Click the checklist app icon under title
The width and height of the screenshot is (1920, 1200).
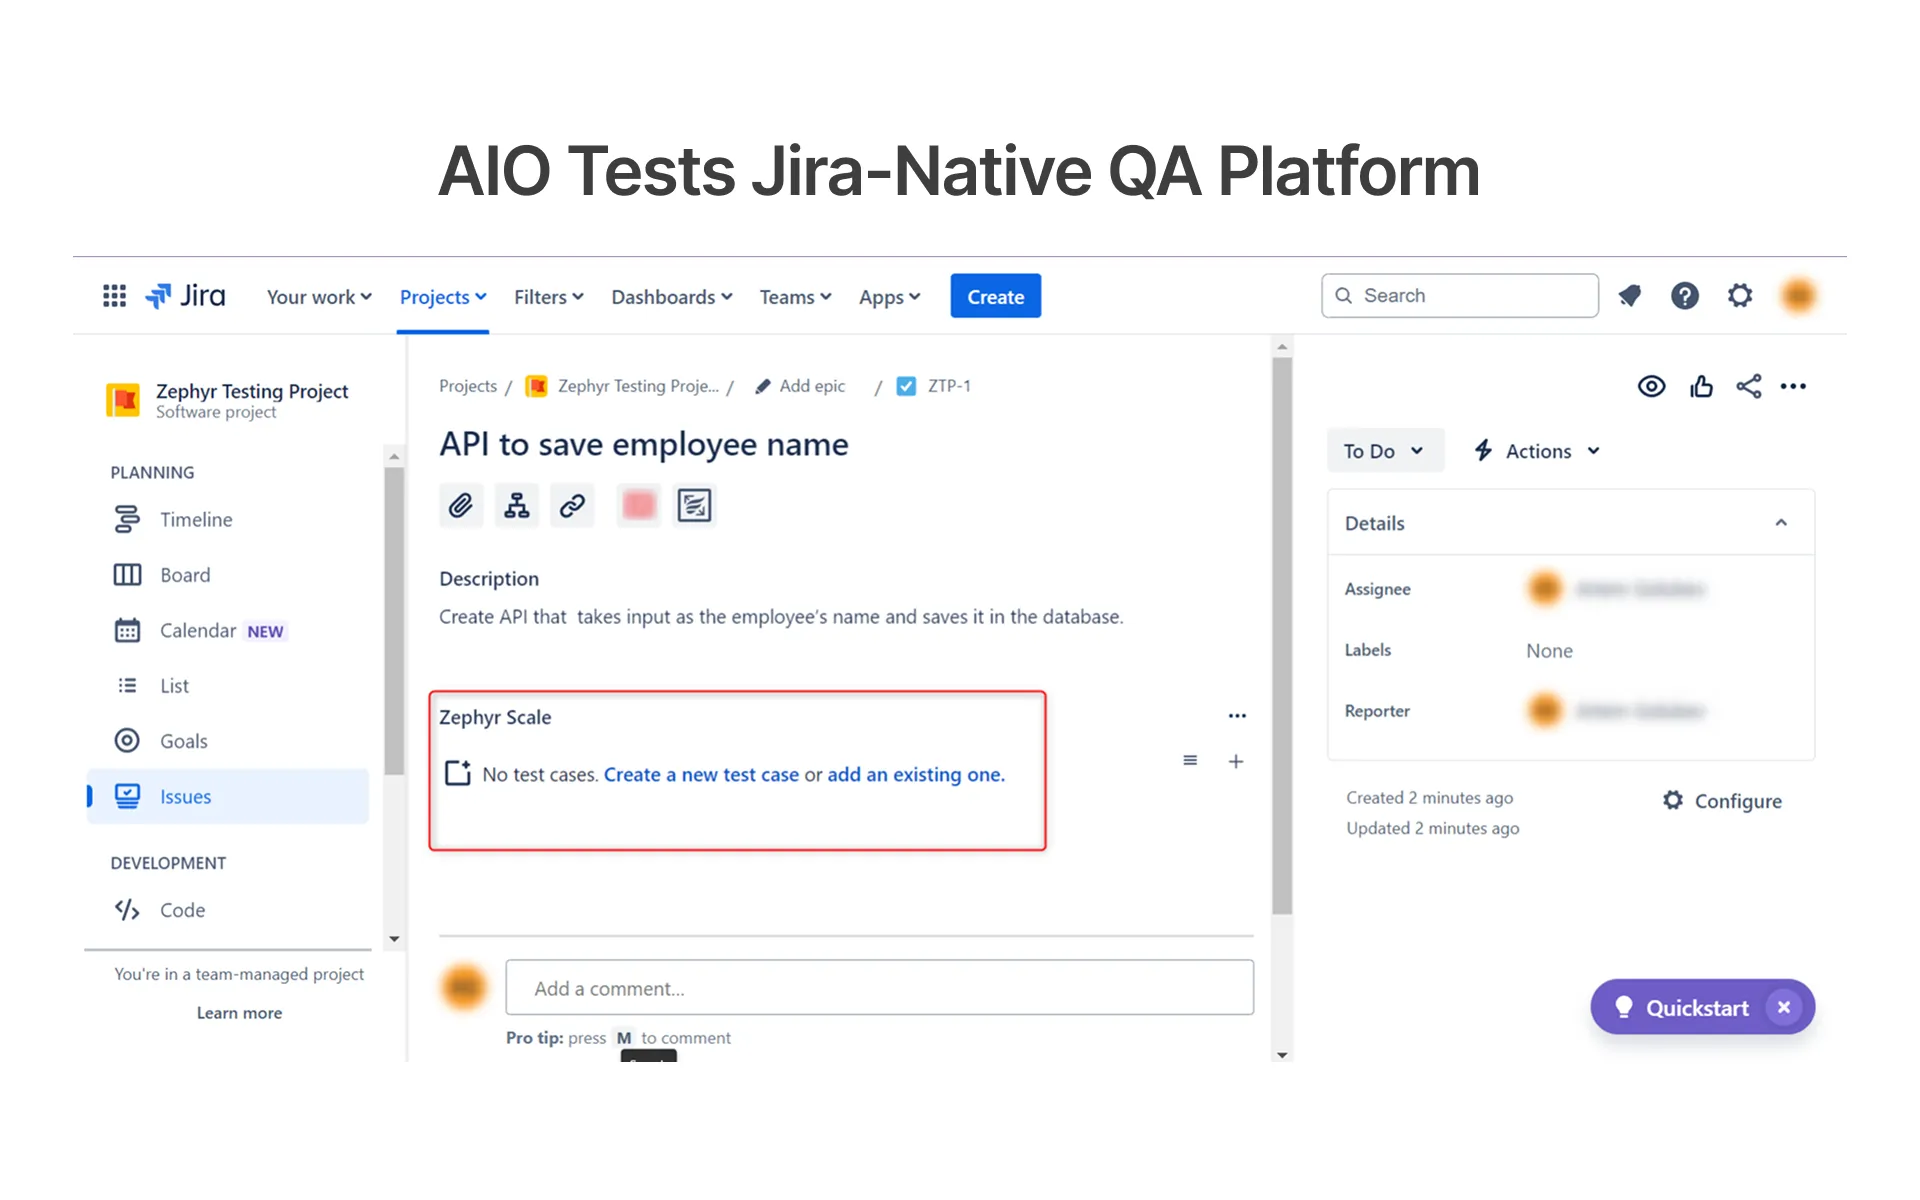pyautogui.click(x=694, y=506)
